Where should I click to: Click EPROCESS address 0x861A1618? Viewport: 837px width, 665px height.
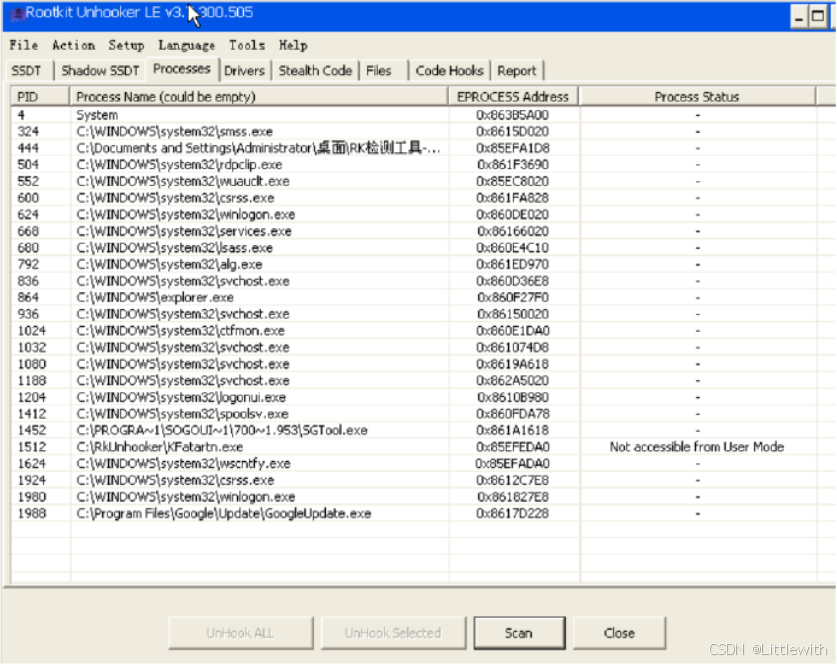point(512,430)
